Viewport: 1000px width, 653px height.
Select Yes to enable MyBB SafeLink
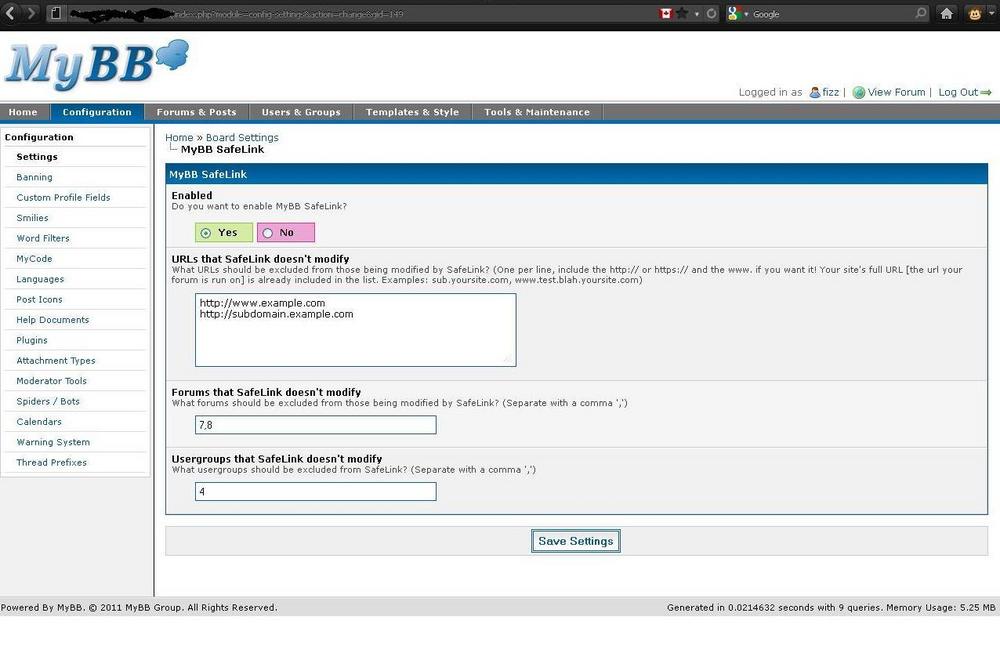(205, 233)
